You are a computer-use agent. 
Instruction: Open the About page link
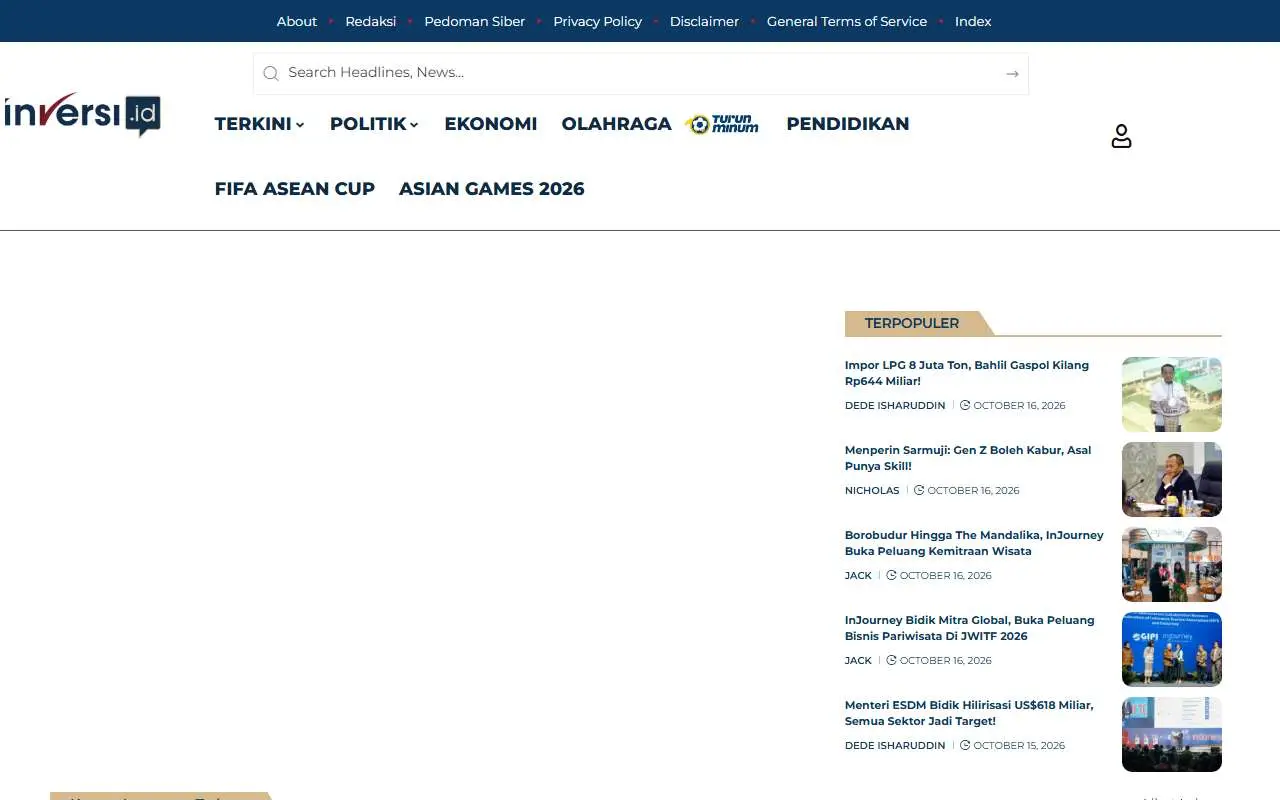click(297, 21)
